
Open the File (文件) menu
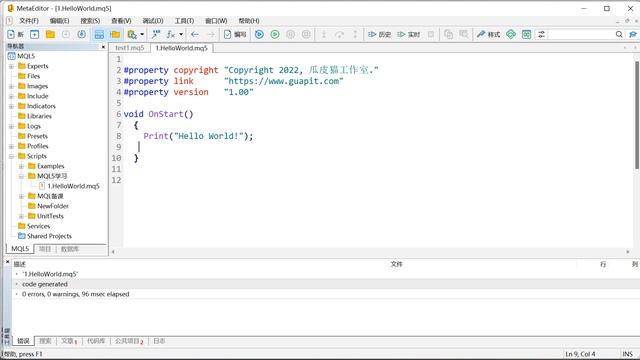click(29, 21)
